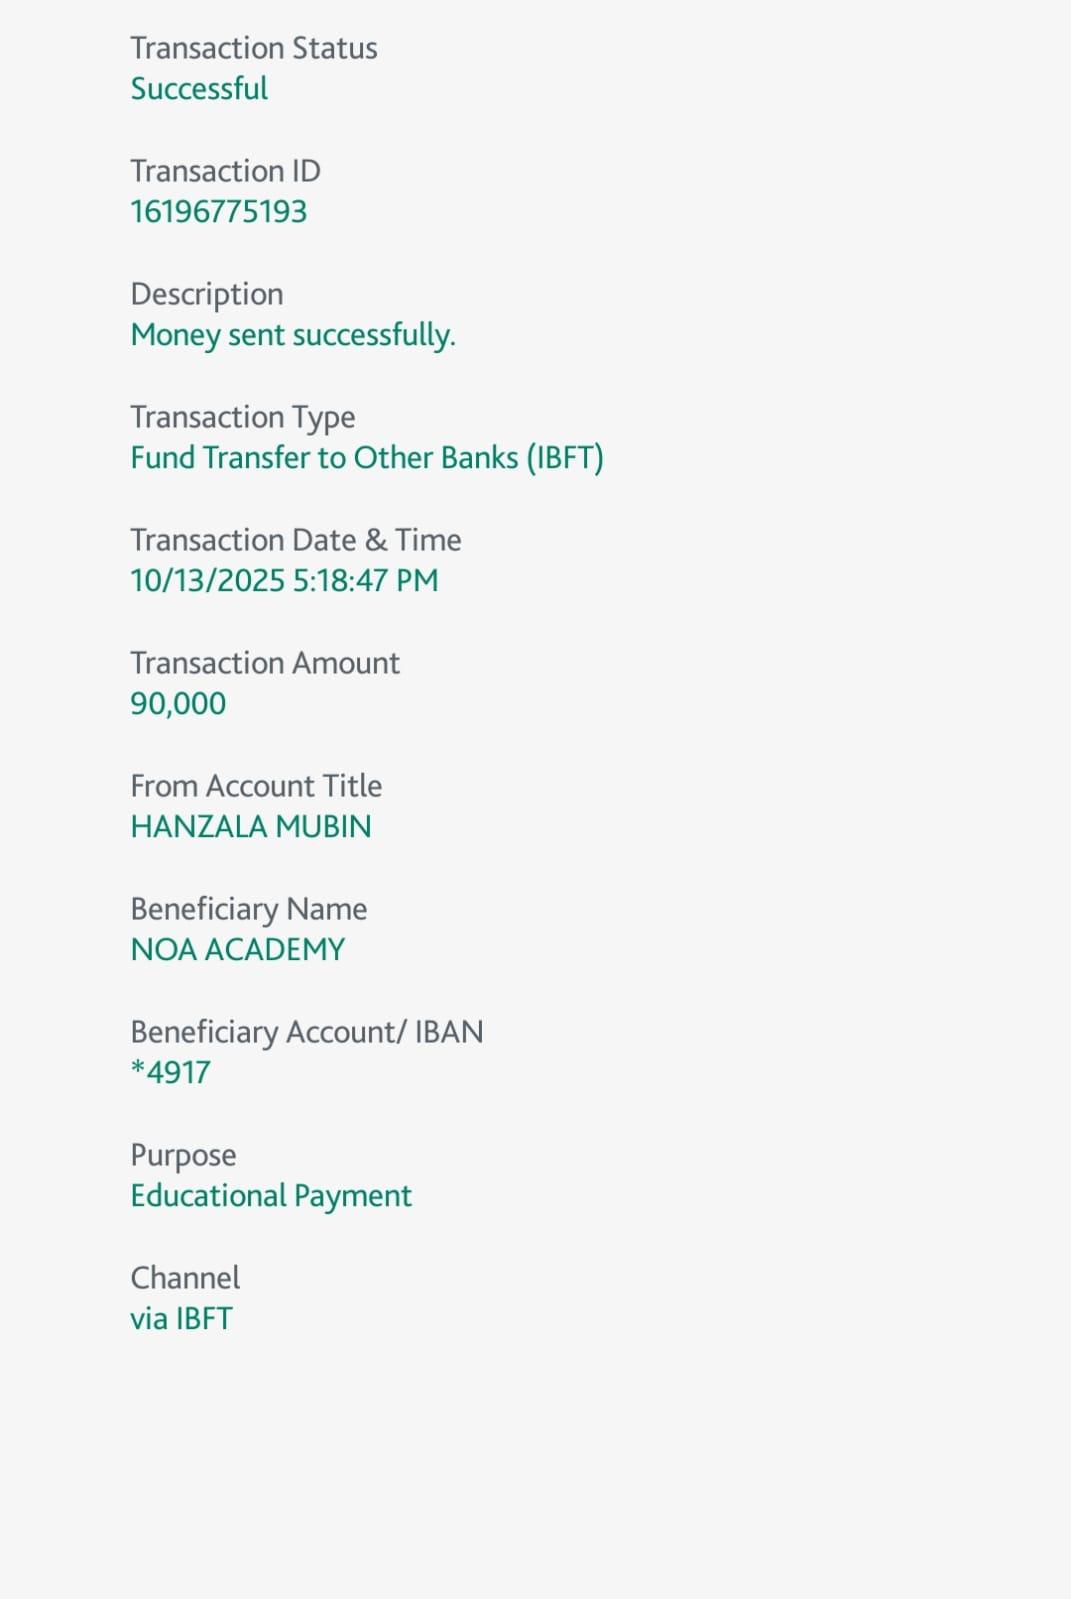Select the 10/13/2025 5:18:47 PM timestamp
The image size is (1071, 1599).
pos(284,581)
